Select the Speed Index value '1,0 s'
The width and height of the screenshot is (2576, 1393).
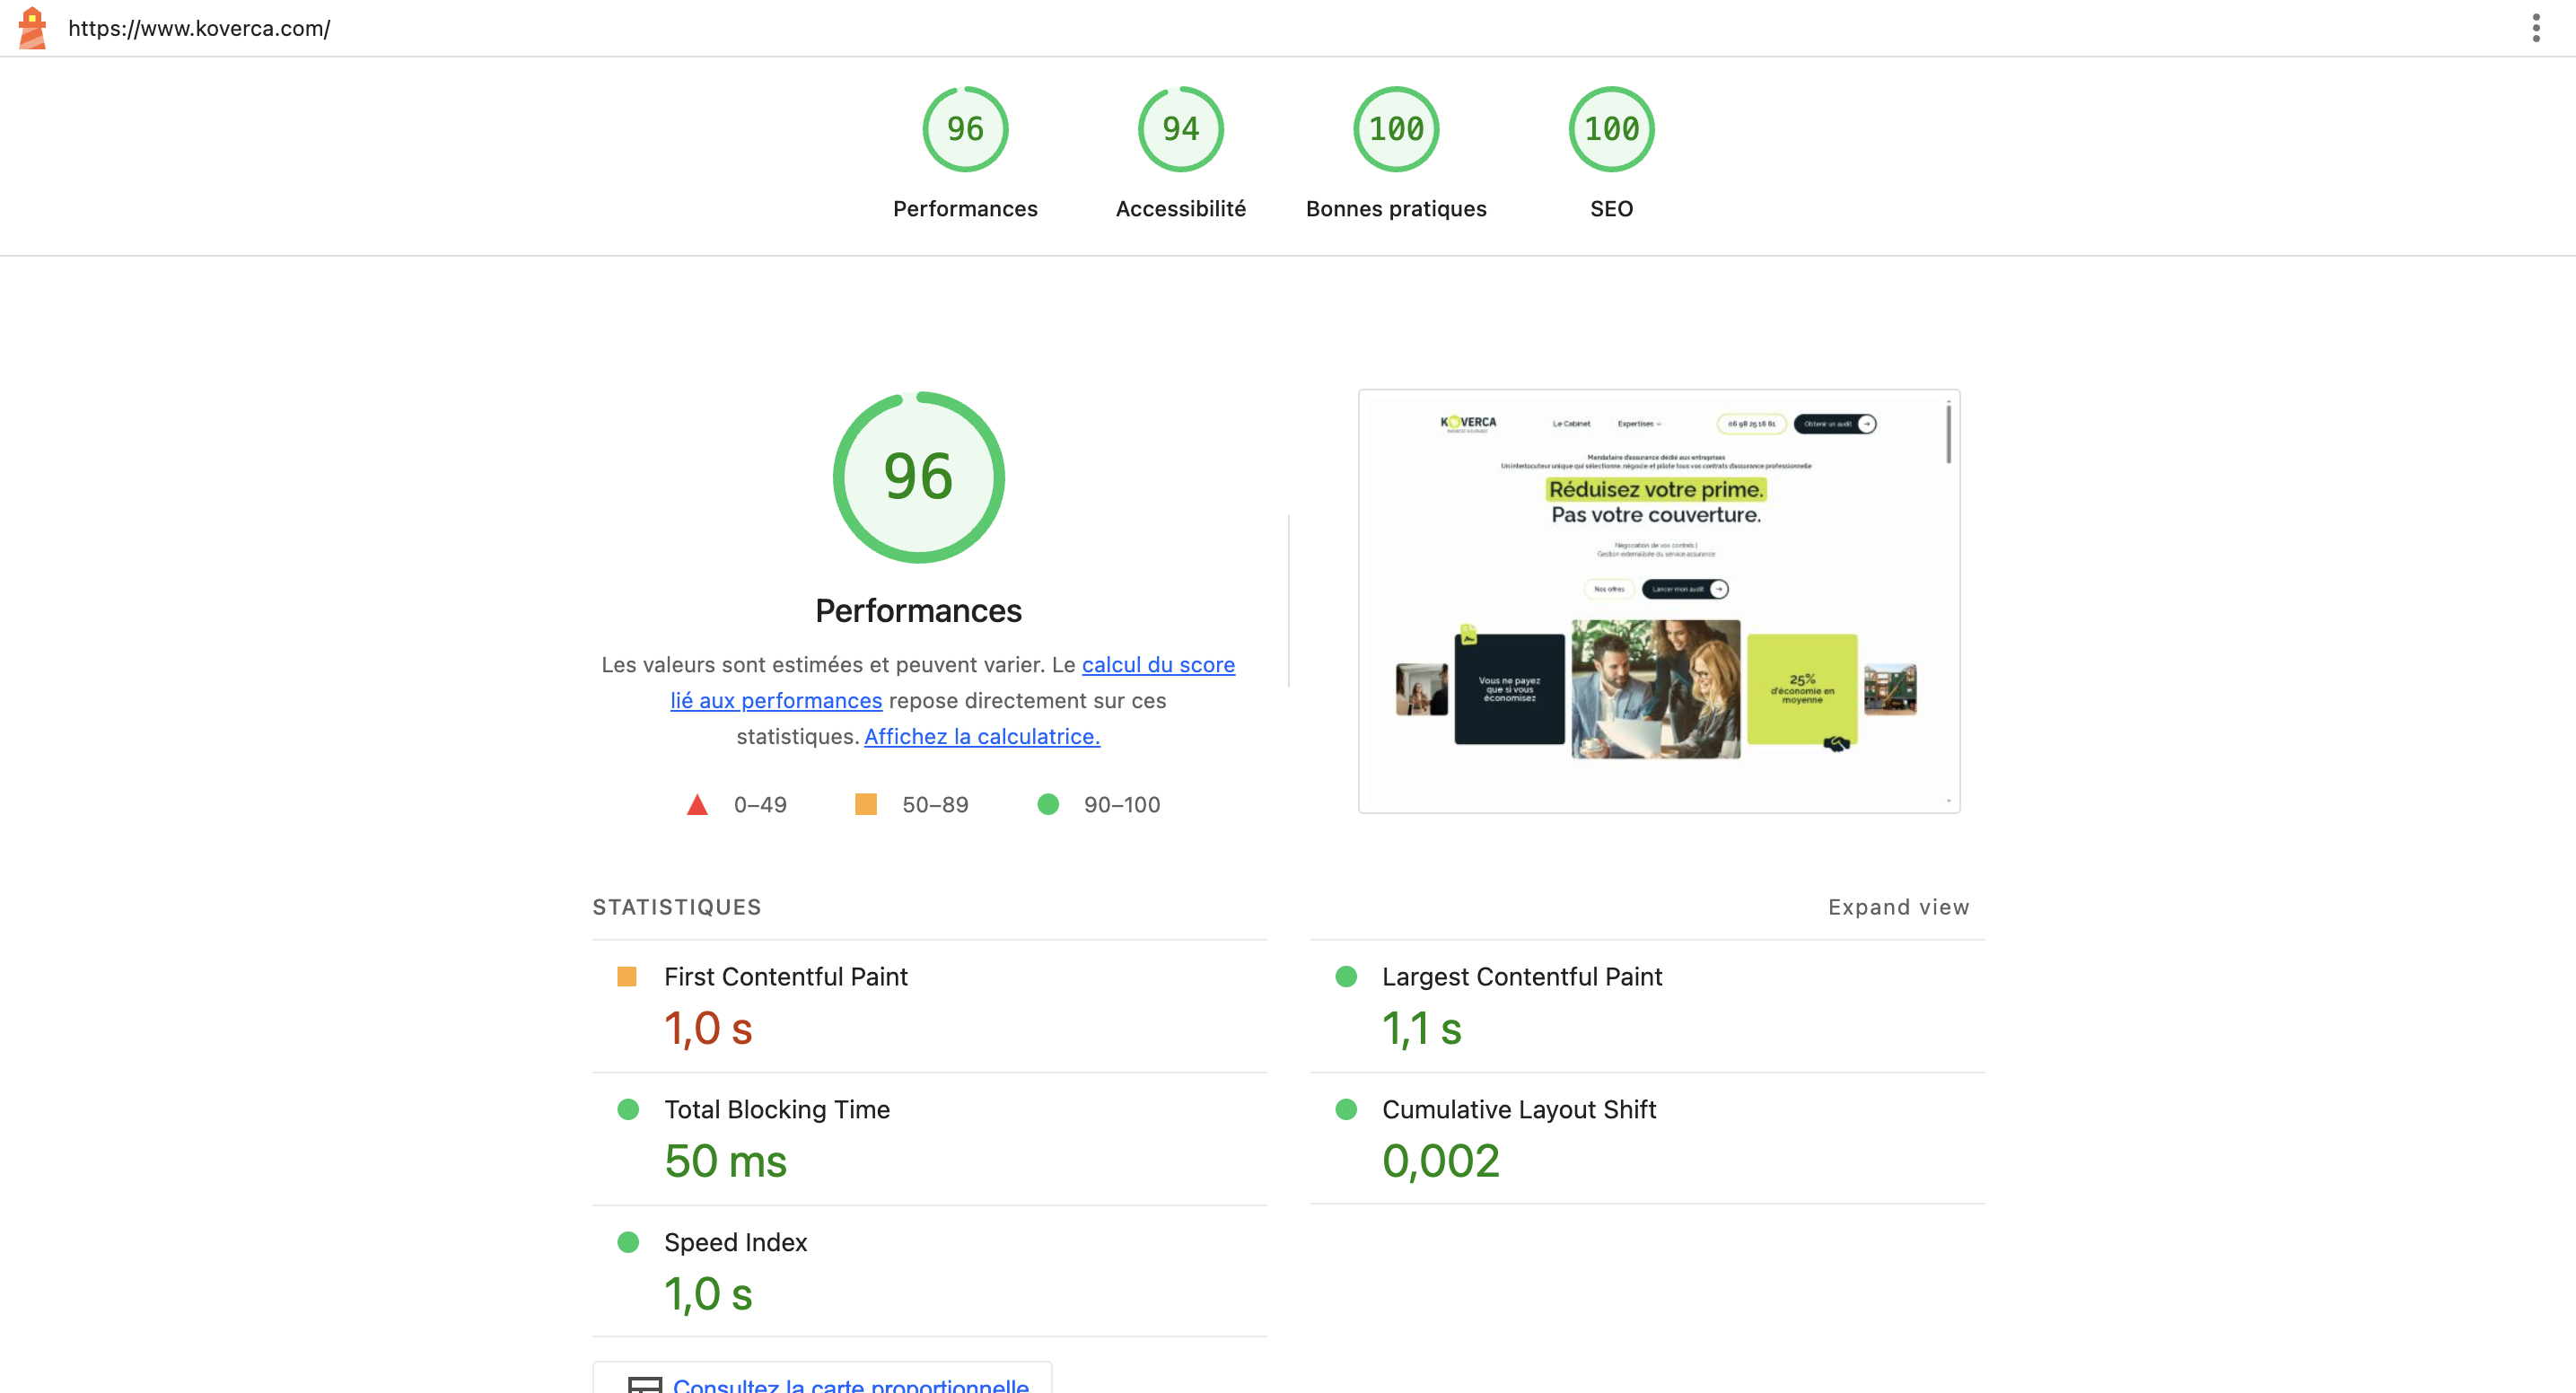coord(708,1295)
